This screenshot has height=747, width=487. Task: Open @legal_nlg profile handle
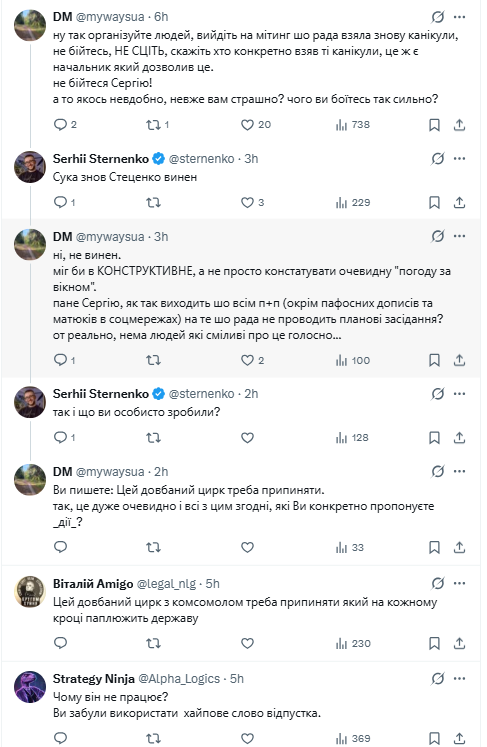[x=166, y=584]
